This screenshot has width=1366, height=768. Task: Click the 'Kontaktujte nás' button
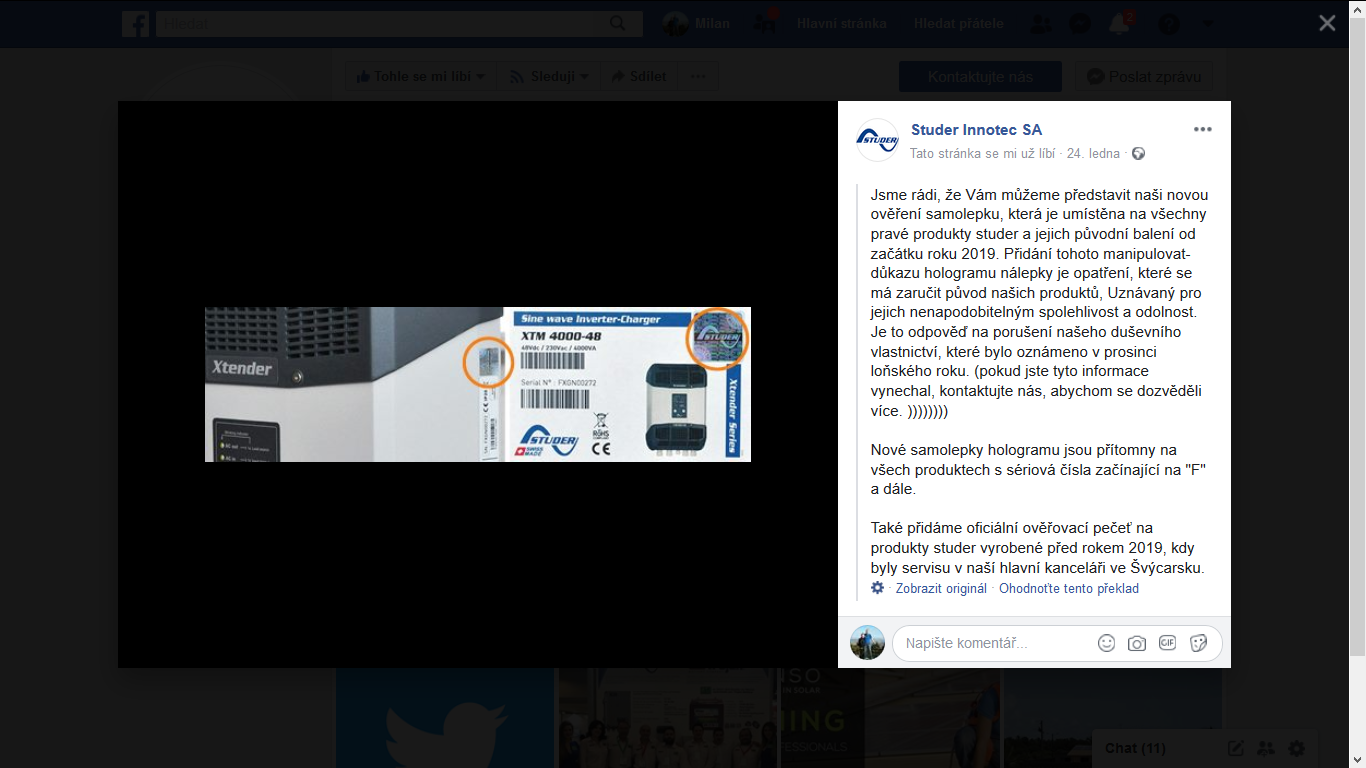[980, 77]
